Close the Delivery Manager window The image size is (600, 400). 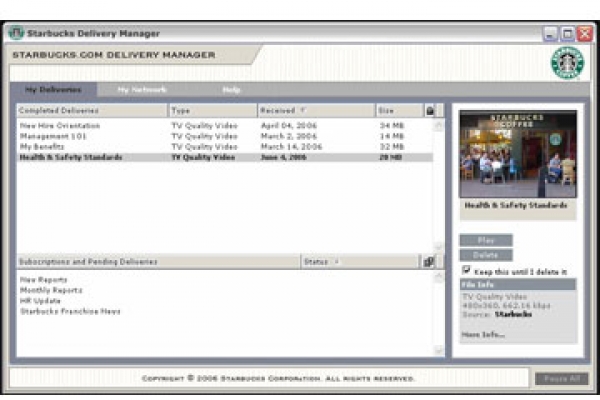pos(585,34)
